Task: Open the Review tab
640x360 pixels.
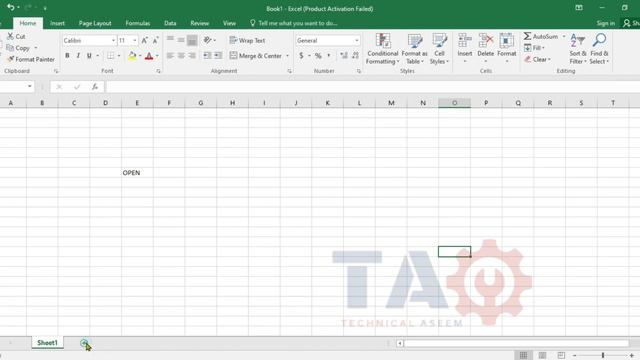Action: click(x=200, y=23)
